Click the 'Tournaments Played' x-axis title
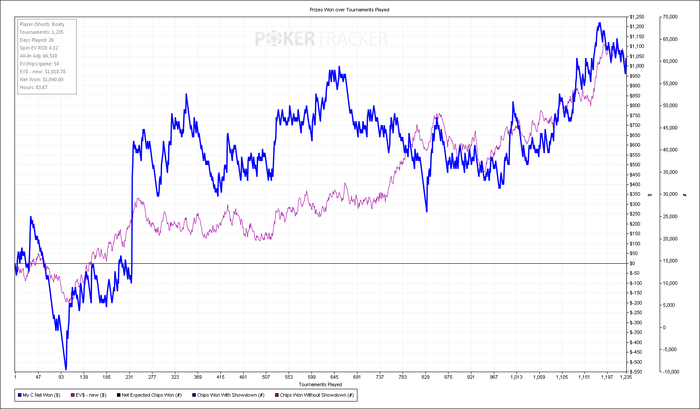The height and width of the screenshot is (409, 700). click(321, 384)
